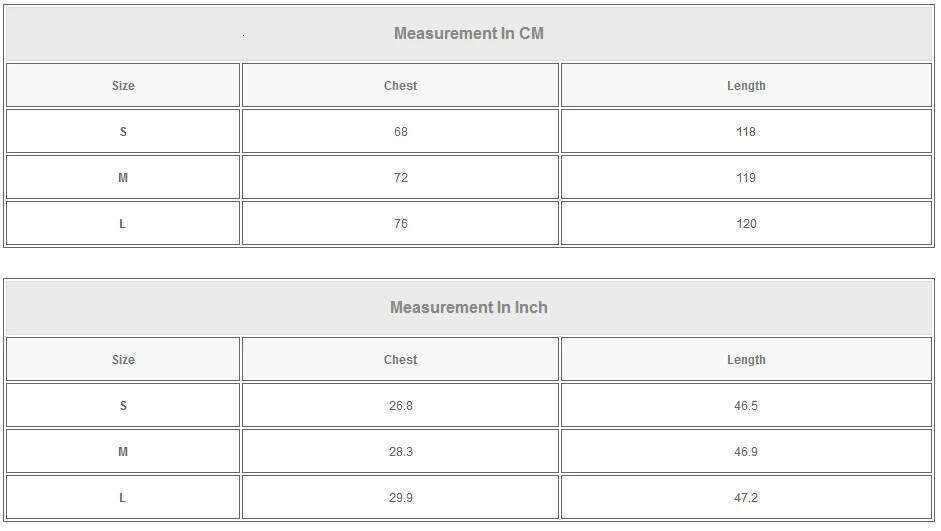Click the chest value 29.9 cell

click(400, 498)
